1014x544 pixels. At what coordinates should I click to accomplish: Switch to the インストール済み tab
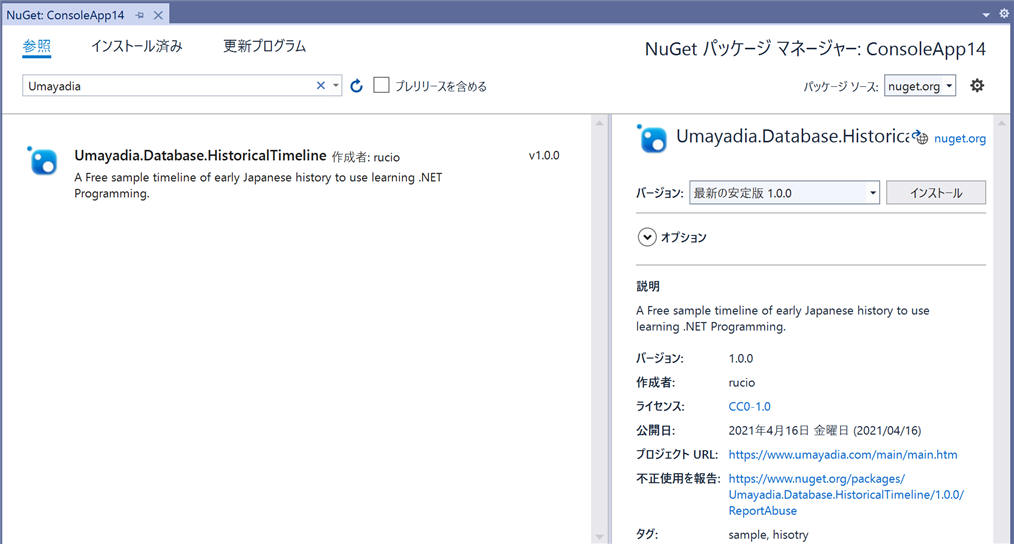tap(136, 46)
